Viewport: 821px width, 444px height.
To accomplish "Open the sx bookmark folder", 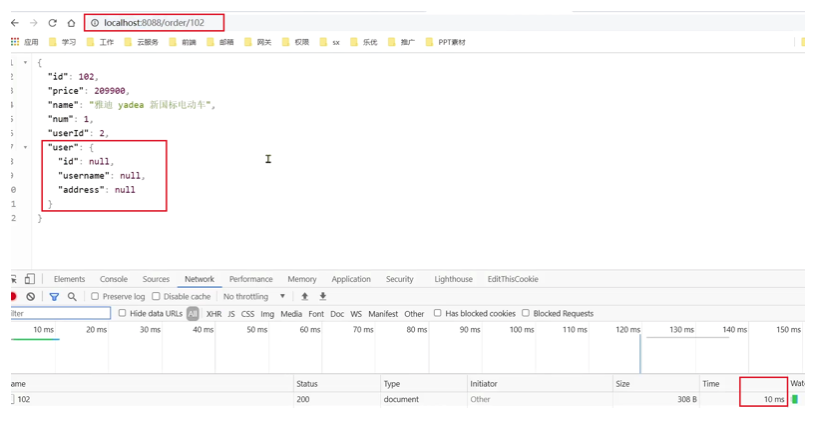I will click(330, 42).
